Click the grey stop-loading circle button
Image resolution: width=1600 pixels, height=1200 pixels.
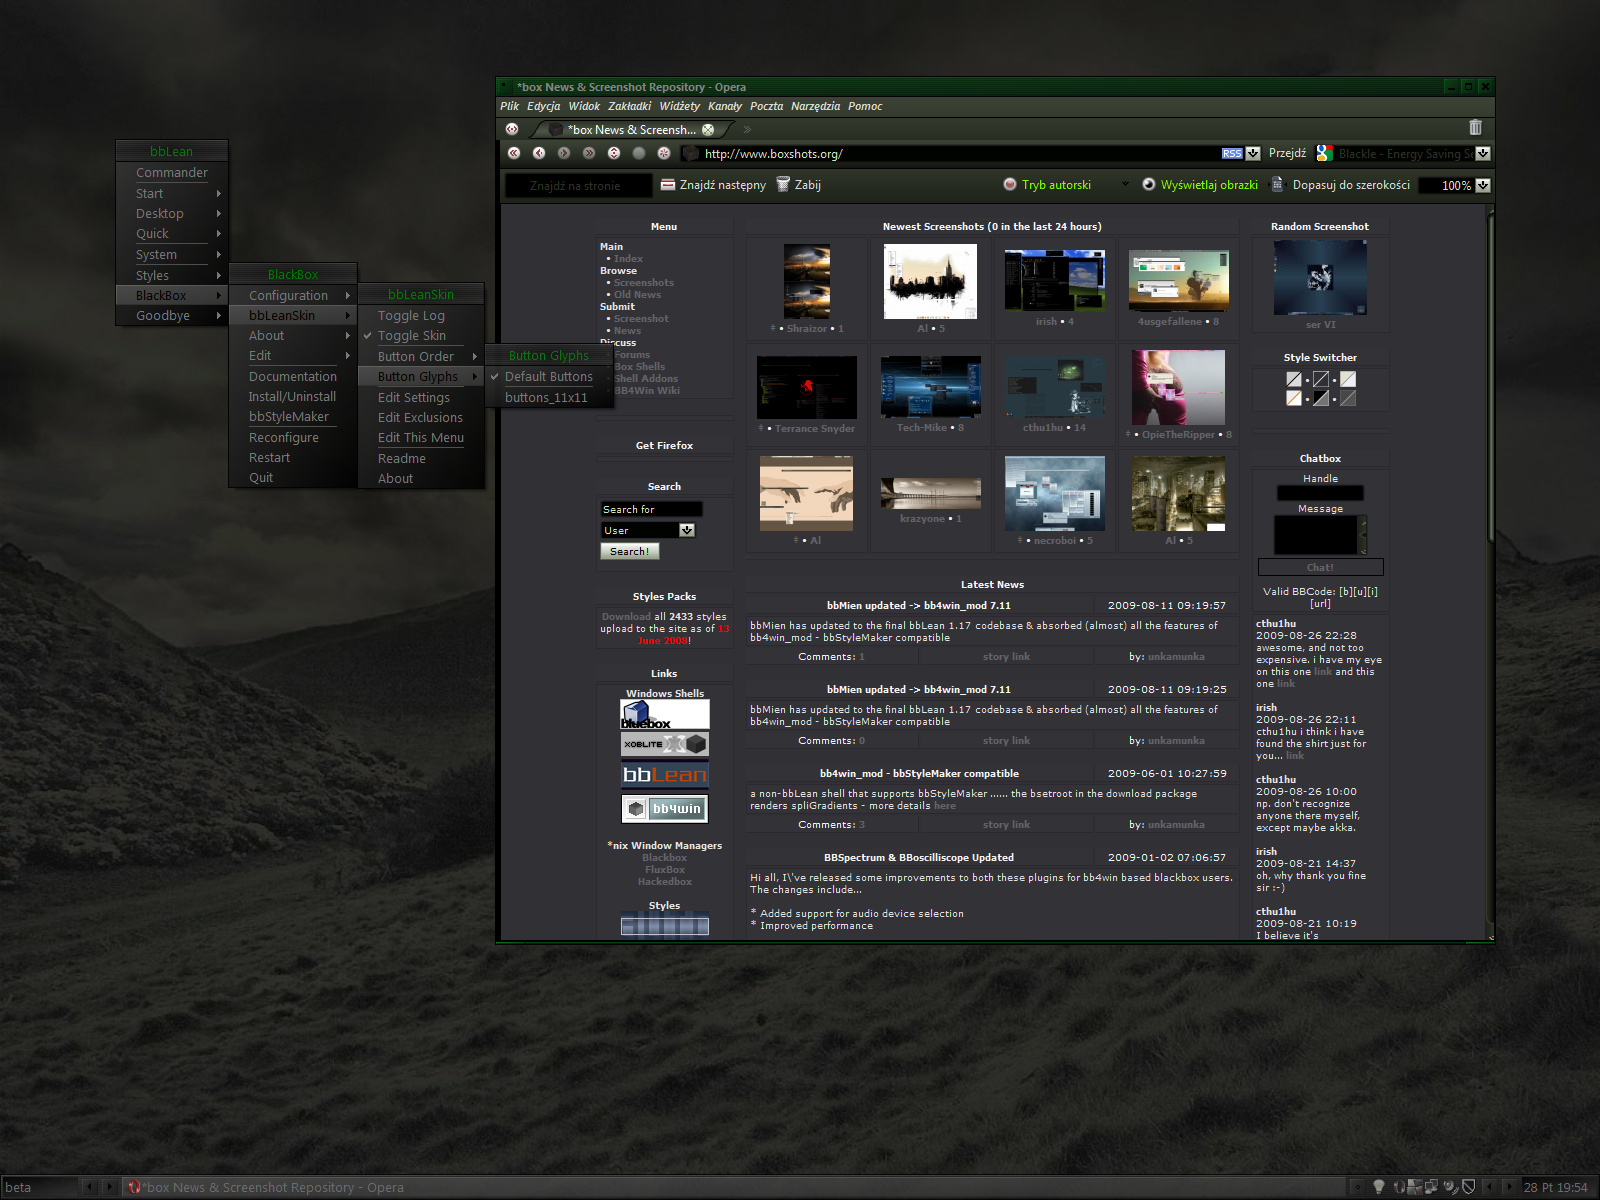pyautogui.click(x=639, y=153)
